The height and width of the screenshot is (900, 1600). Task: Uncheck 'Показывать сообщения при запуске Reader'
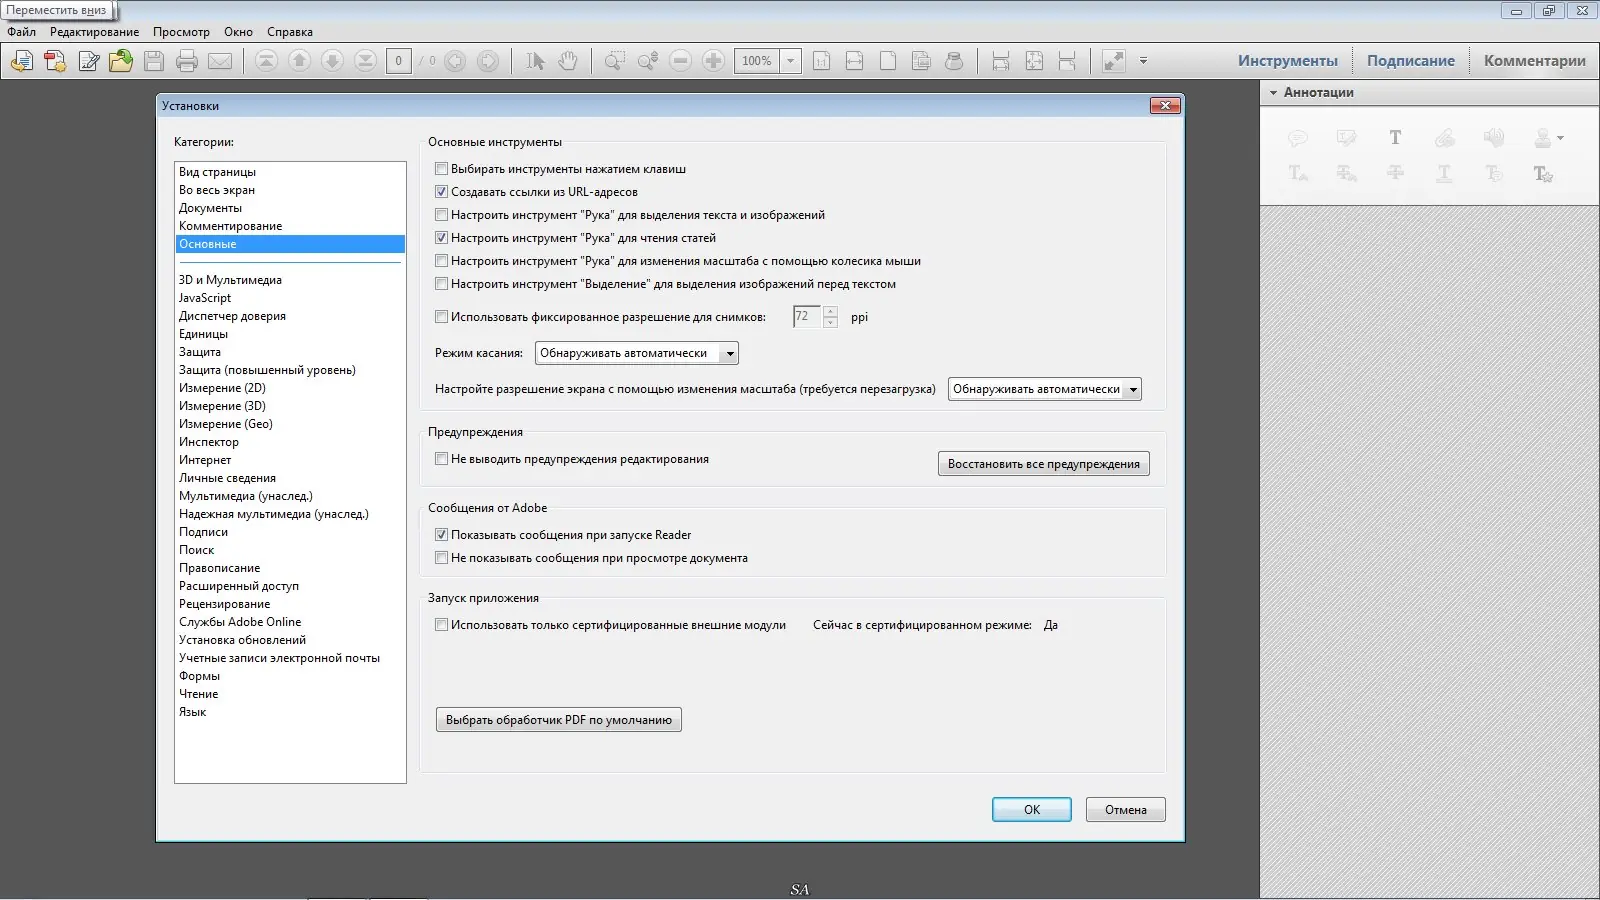441,535
